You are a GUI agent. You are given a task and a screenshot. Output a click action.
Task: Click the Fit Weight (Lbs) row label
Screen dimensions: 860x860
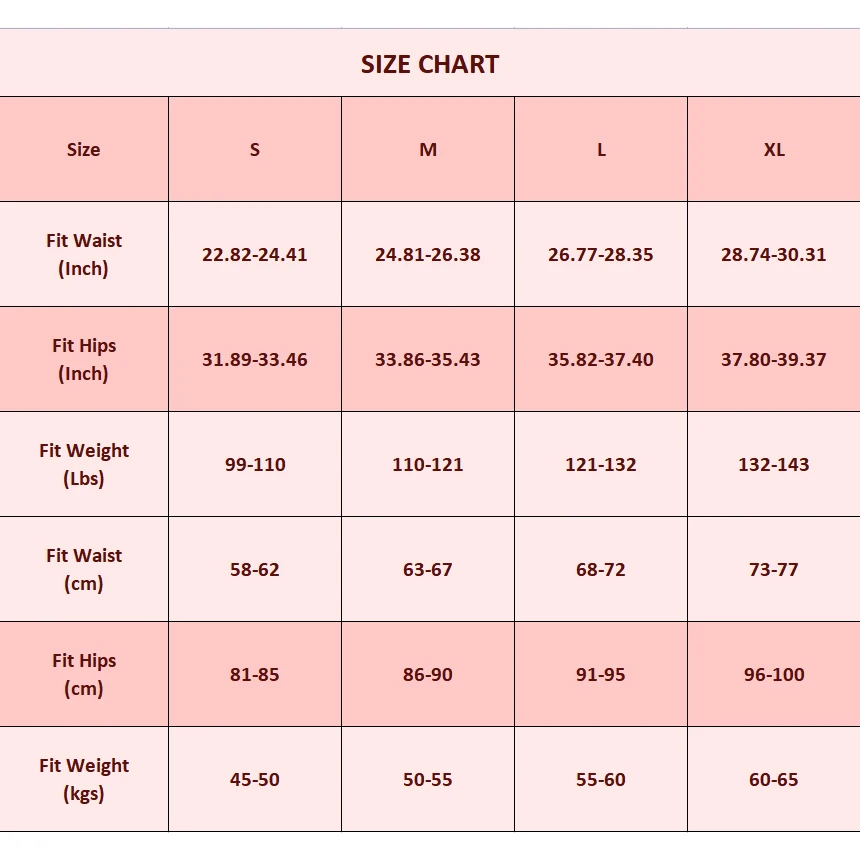coord(84,464)
